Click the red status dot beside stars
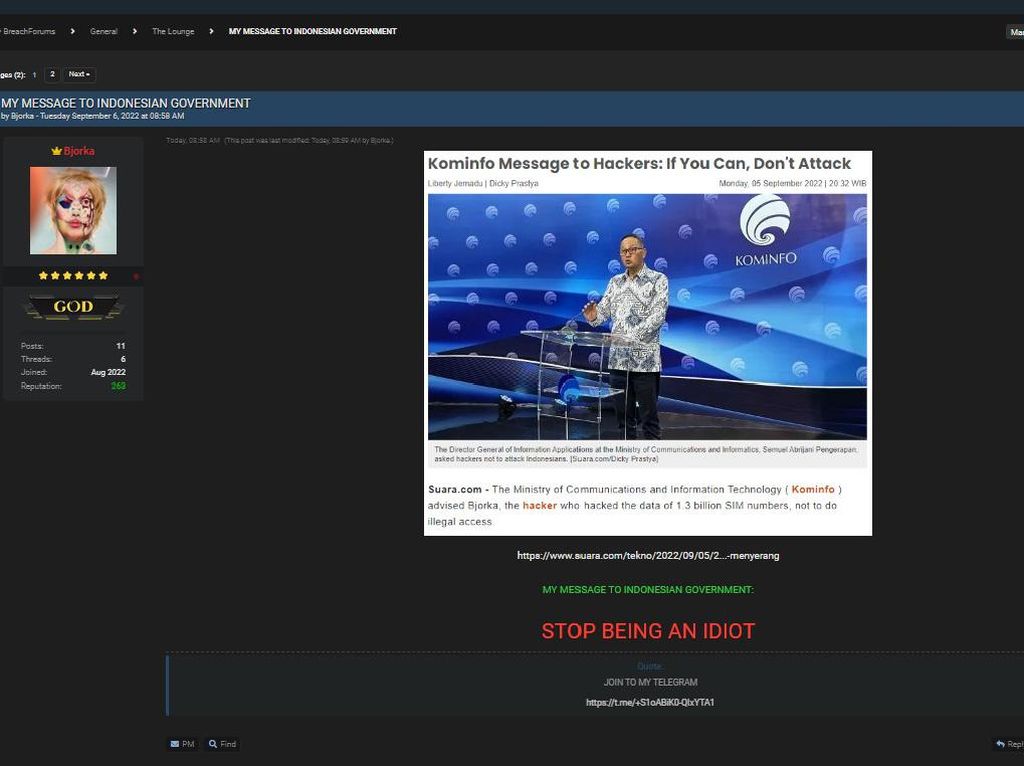Viewport: 1024px width, 766px height. pyautogui.click(x=136, y=276)
